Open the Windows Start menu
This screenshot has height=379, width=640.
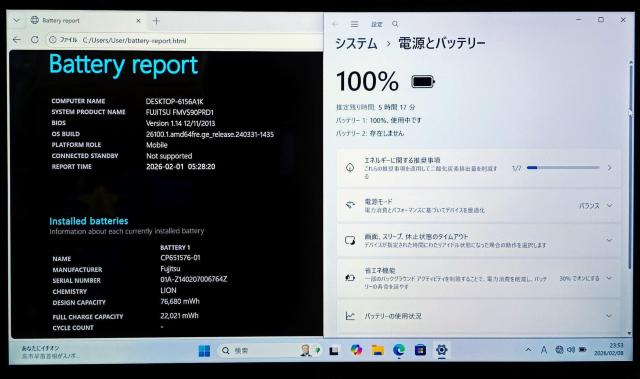pyautogui.click(x=204, y=350)
